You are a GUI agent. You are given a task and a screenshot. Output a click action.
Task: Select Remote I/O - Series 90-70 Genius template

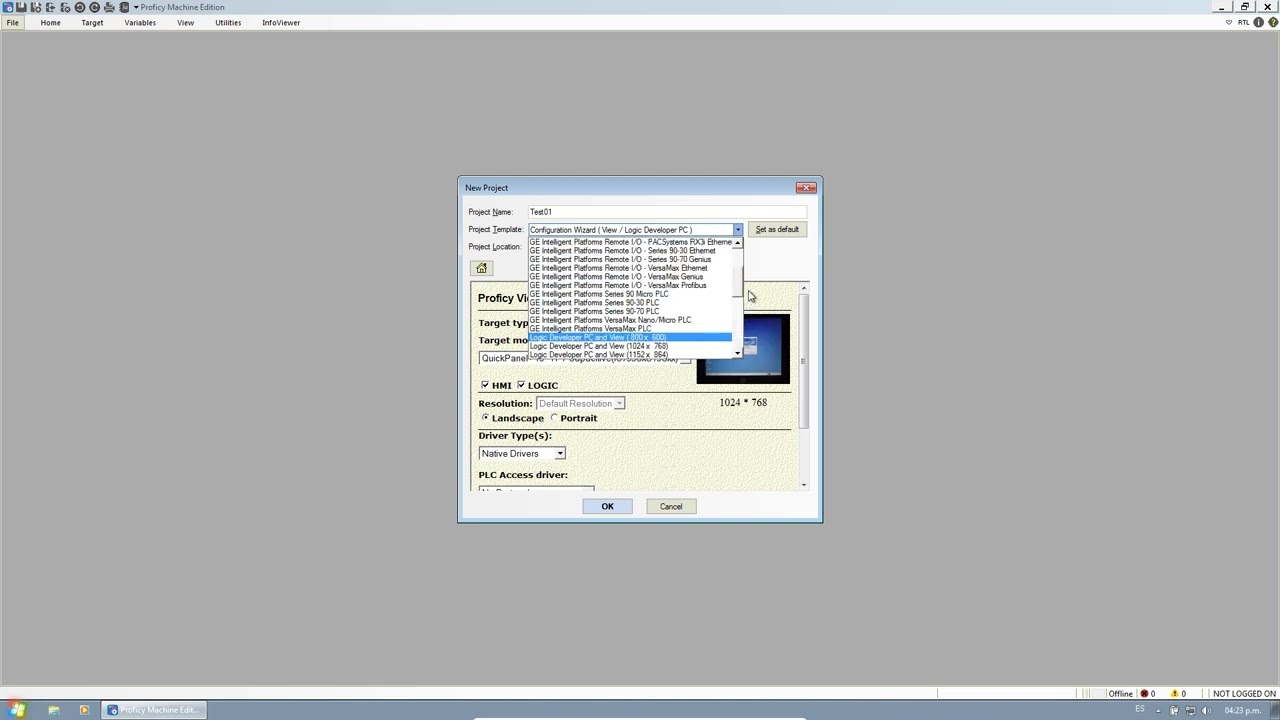(631, 259)
